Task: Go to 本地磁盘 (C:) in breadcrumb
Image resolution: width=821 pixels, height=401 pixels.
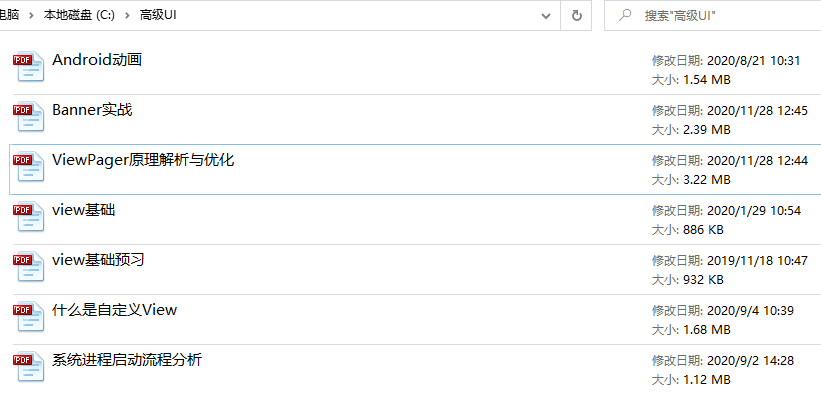Action: 79,15
